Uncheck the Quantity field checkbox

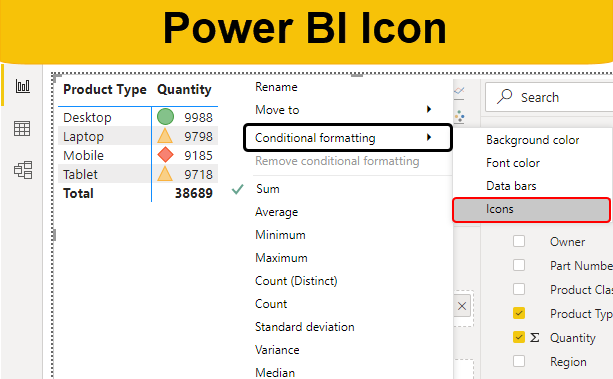pos(519,337)
